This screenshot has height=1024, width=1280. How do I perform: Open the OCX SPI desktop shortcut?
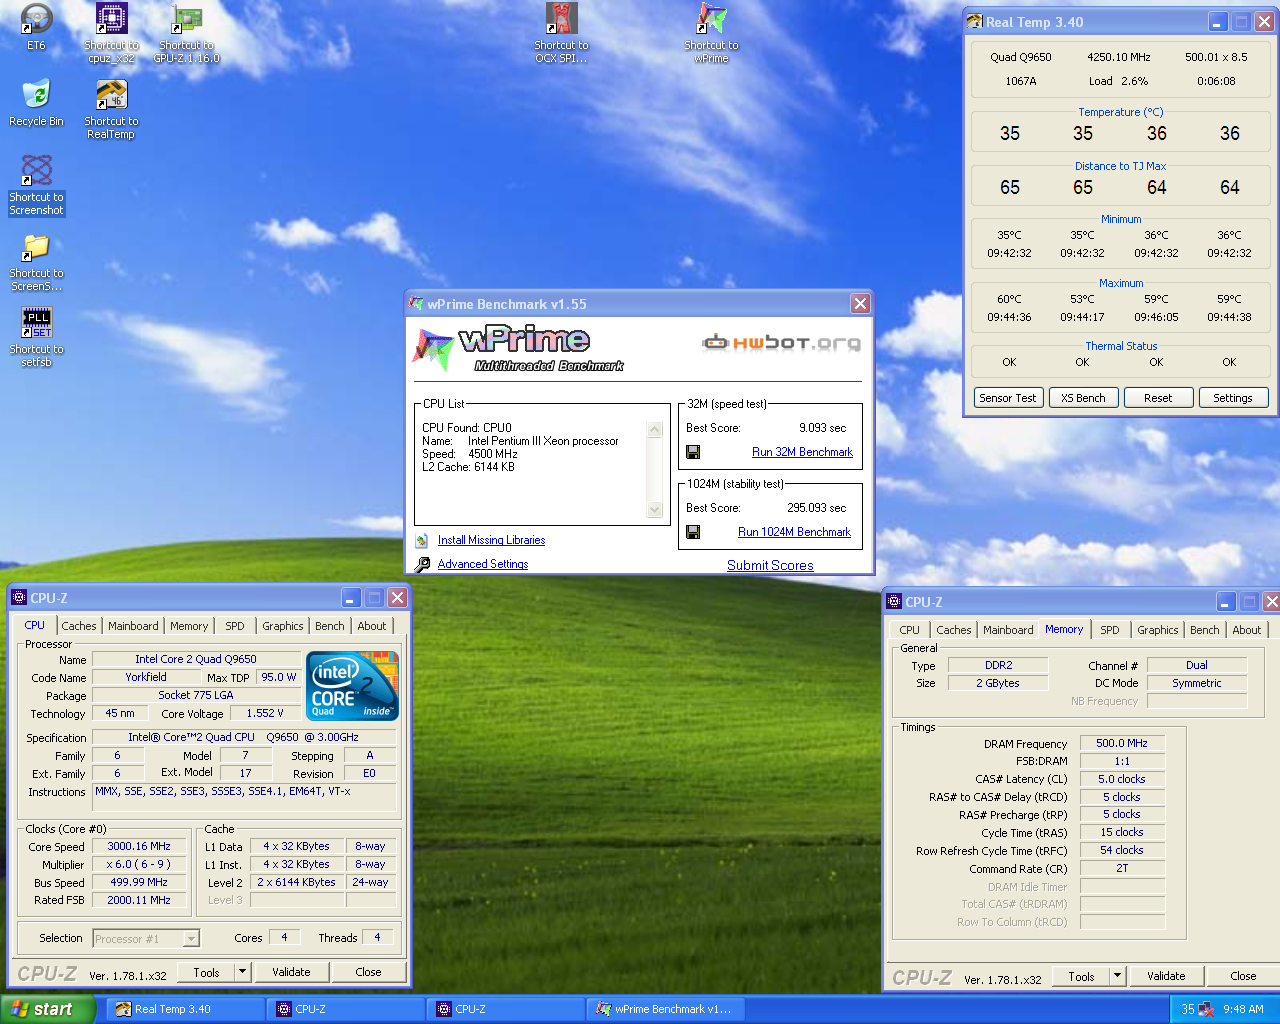tap(561, 20)
